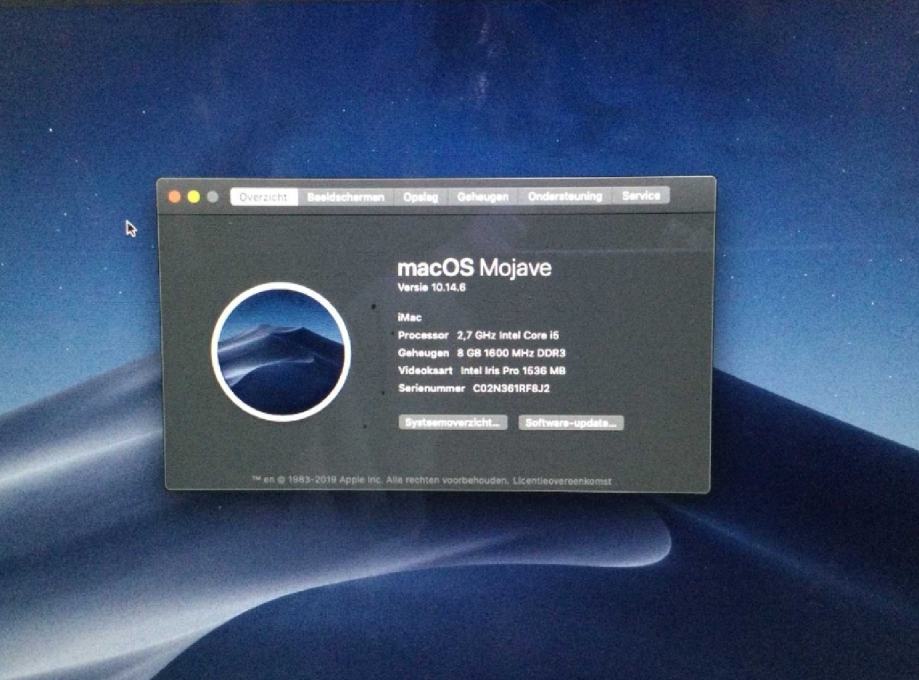
Task: Click memory value 8 GB 1600 MHz DDR3
Action: (511, 353)
